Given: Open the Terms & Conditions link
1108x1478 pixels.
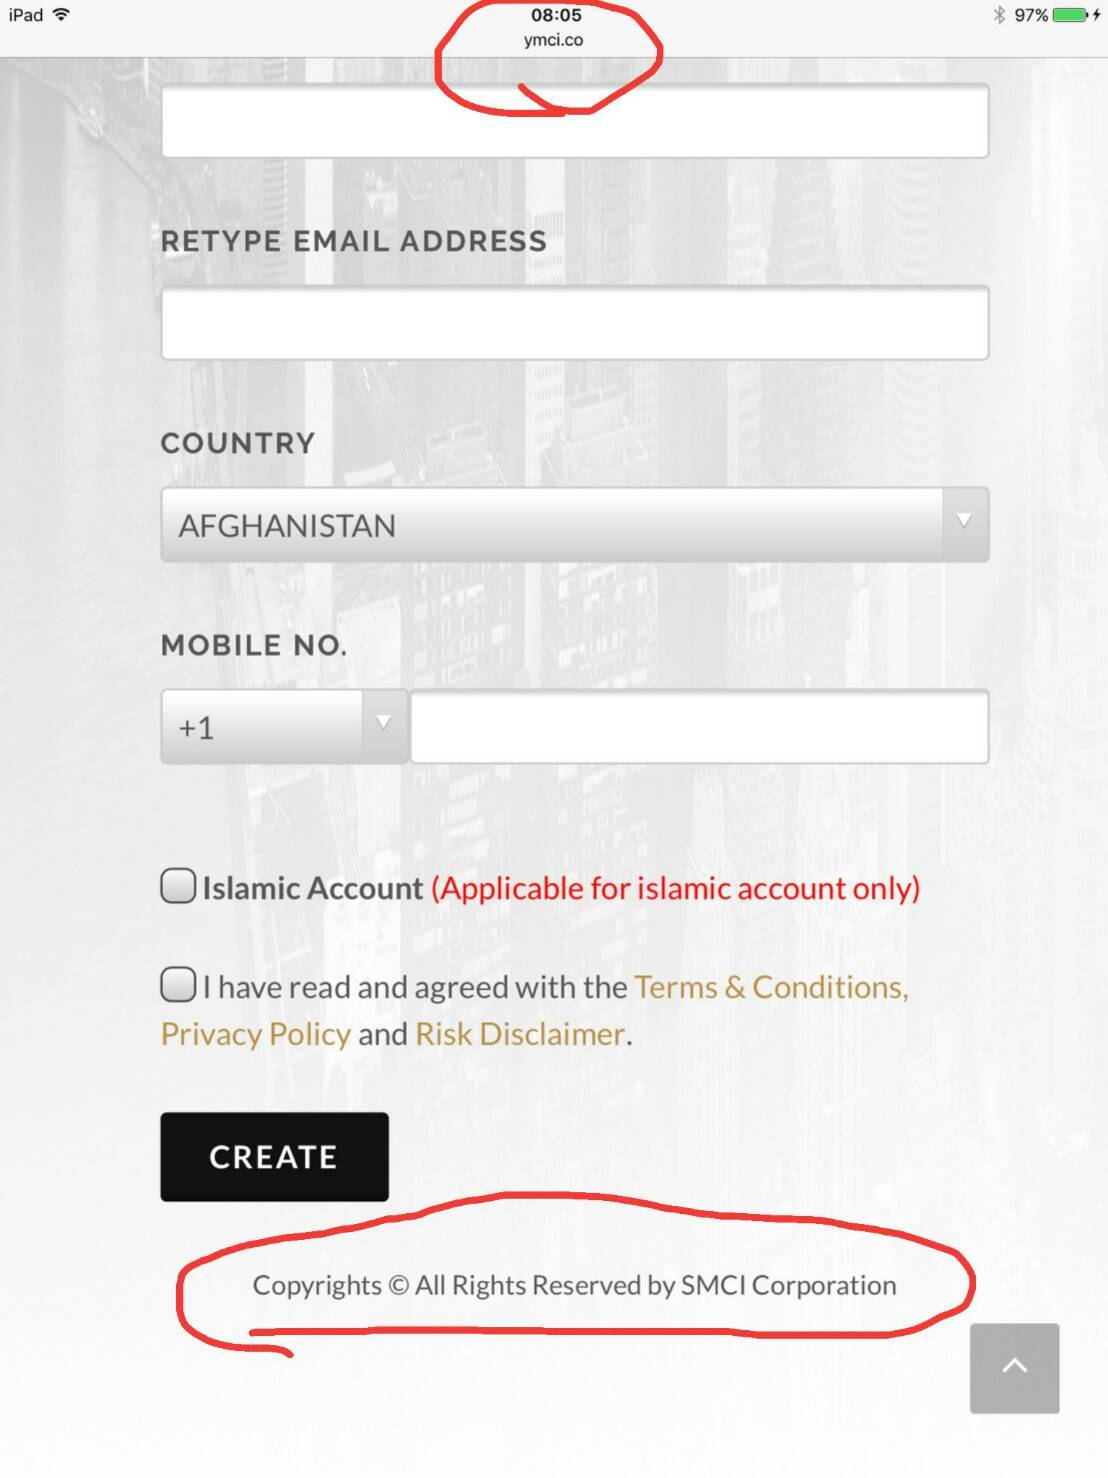Looking at the screenshot, I should point(771,987).
